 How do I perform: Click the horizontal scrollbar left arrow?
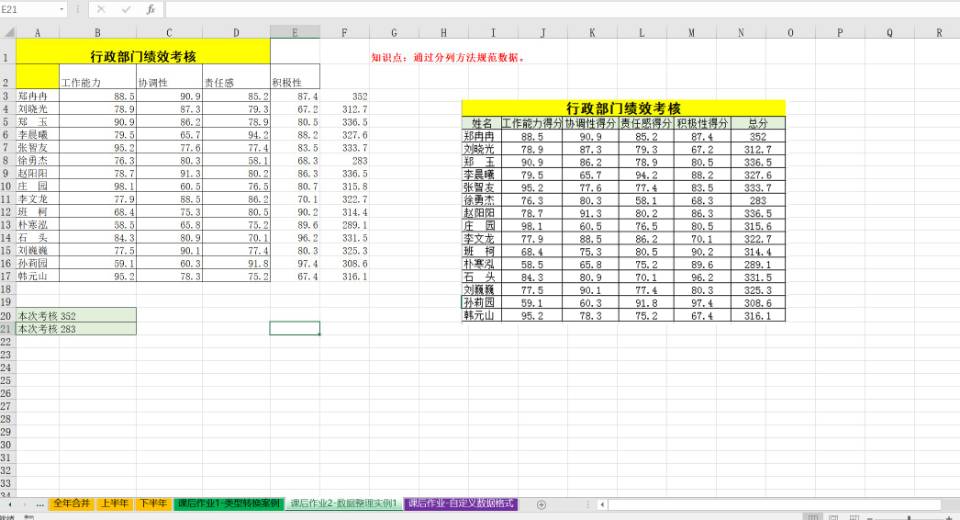tap(602, 504)
